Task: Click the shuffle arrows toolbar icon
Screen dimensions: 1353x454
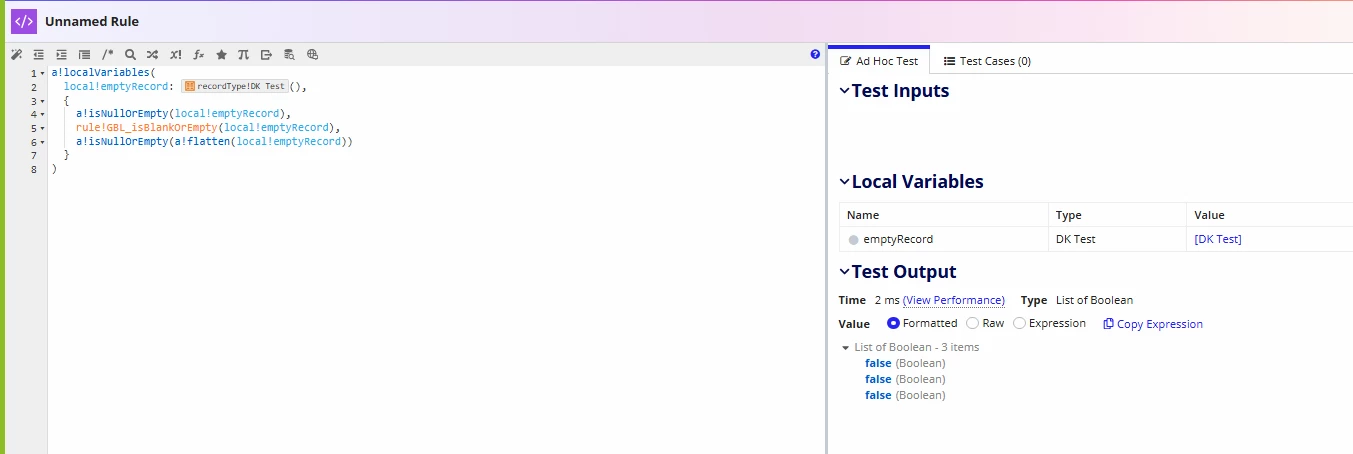Action: pos(152,55)
